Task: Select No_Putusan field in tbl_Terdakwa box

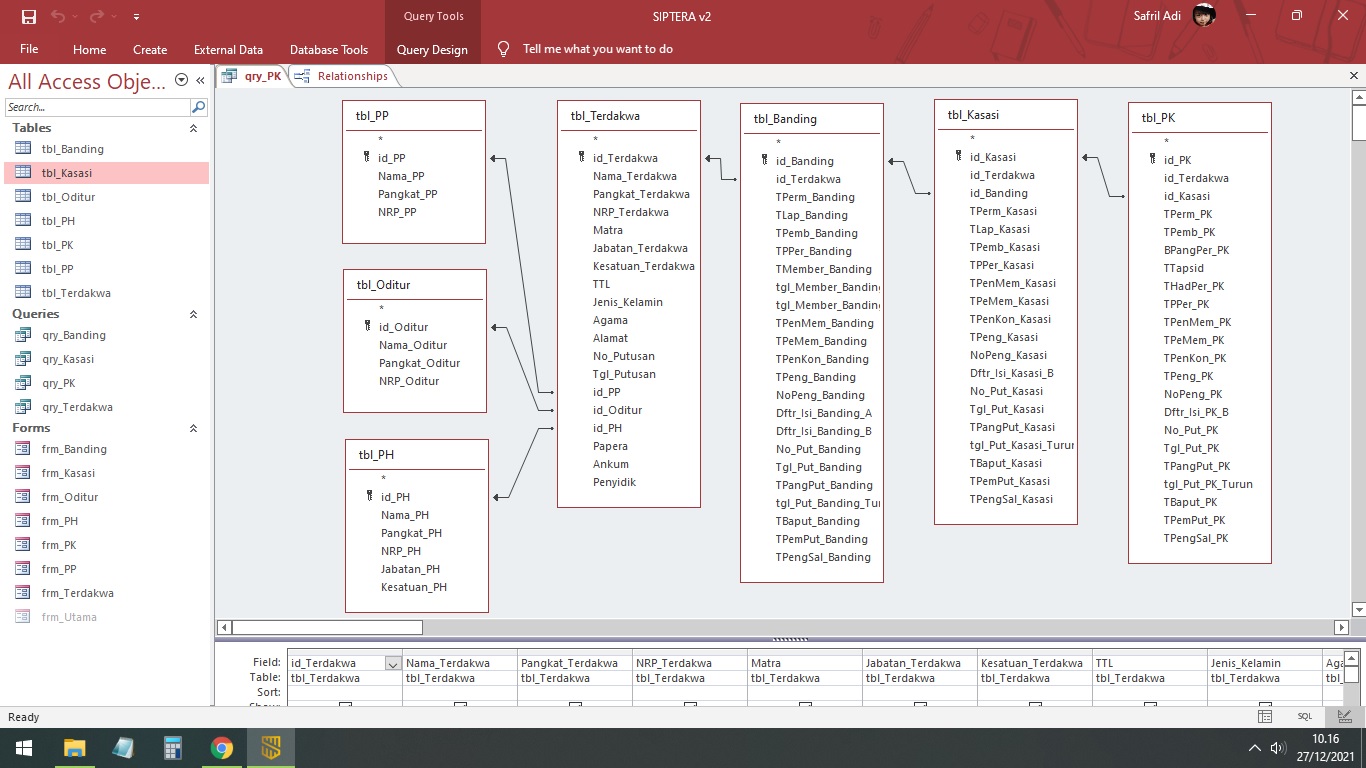Action: tap(624, 356)
